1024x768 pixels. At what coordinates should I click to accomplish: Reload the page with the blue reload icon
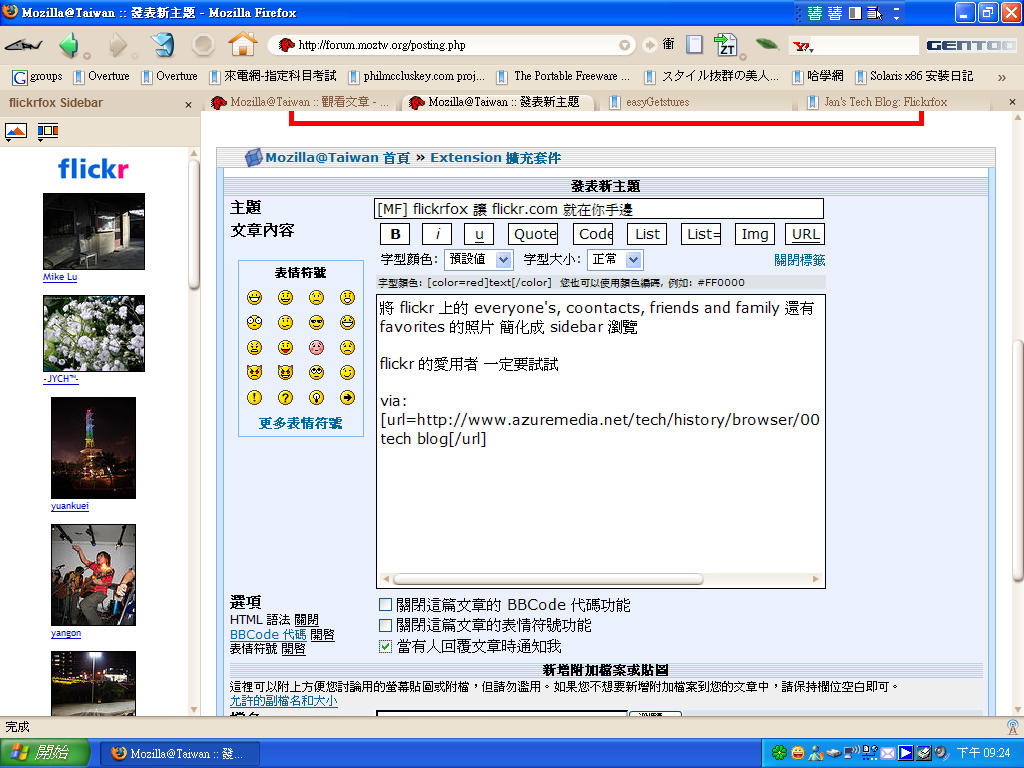pos(162,45)
